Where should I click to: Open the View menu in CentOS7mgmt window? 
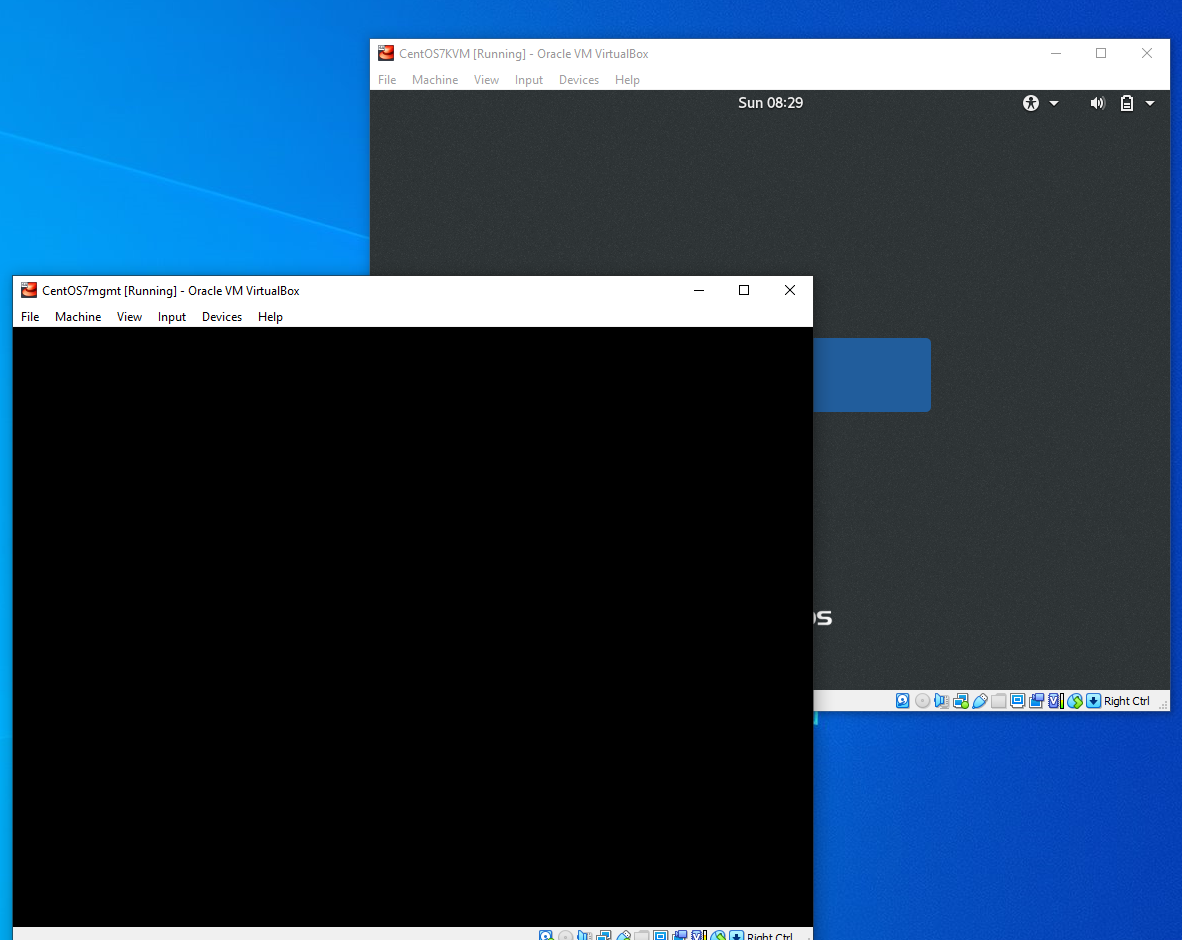coord(129,317)
